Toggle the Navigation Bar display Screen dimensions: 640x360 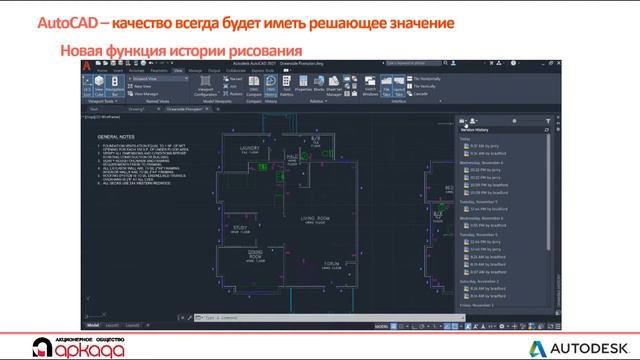[x=115, y=86]
